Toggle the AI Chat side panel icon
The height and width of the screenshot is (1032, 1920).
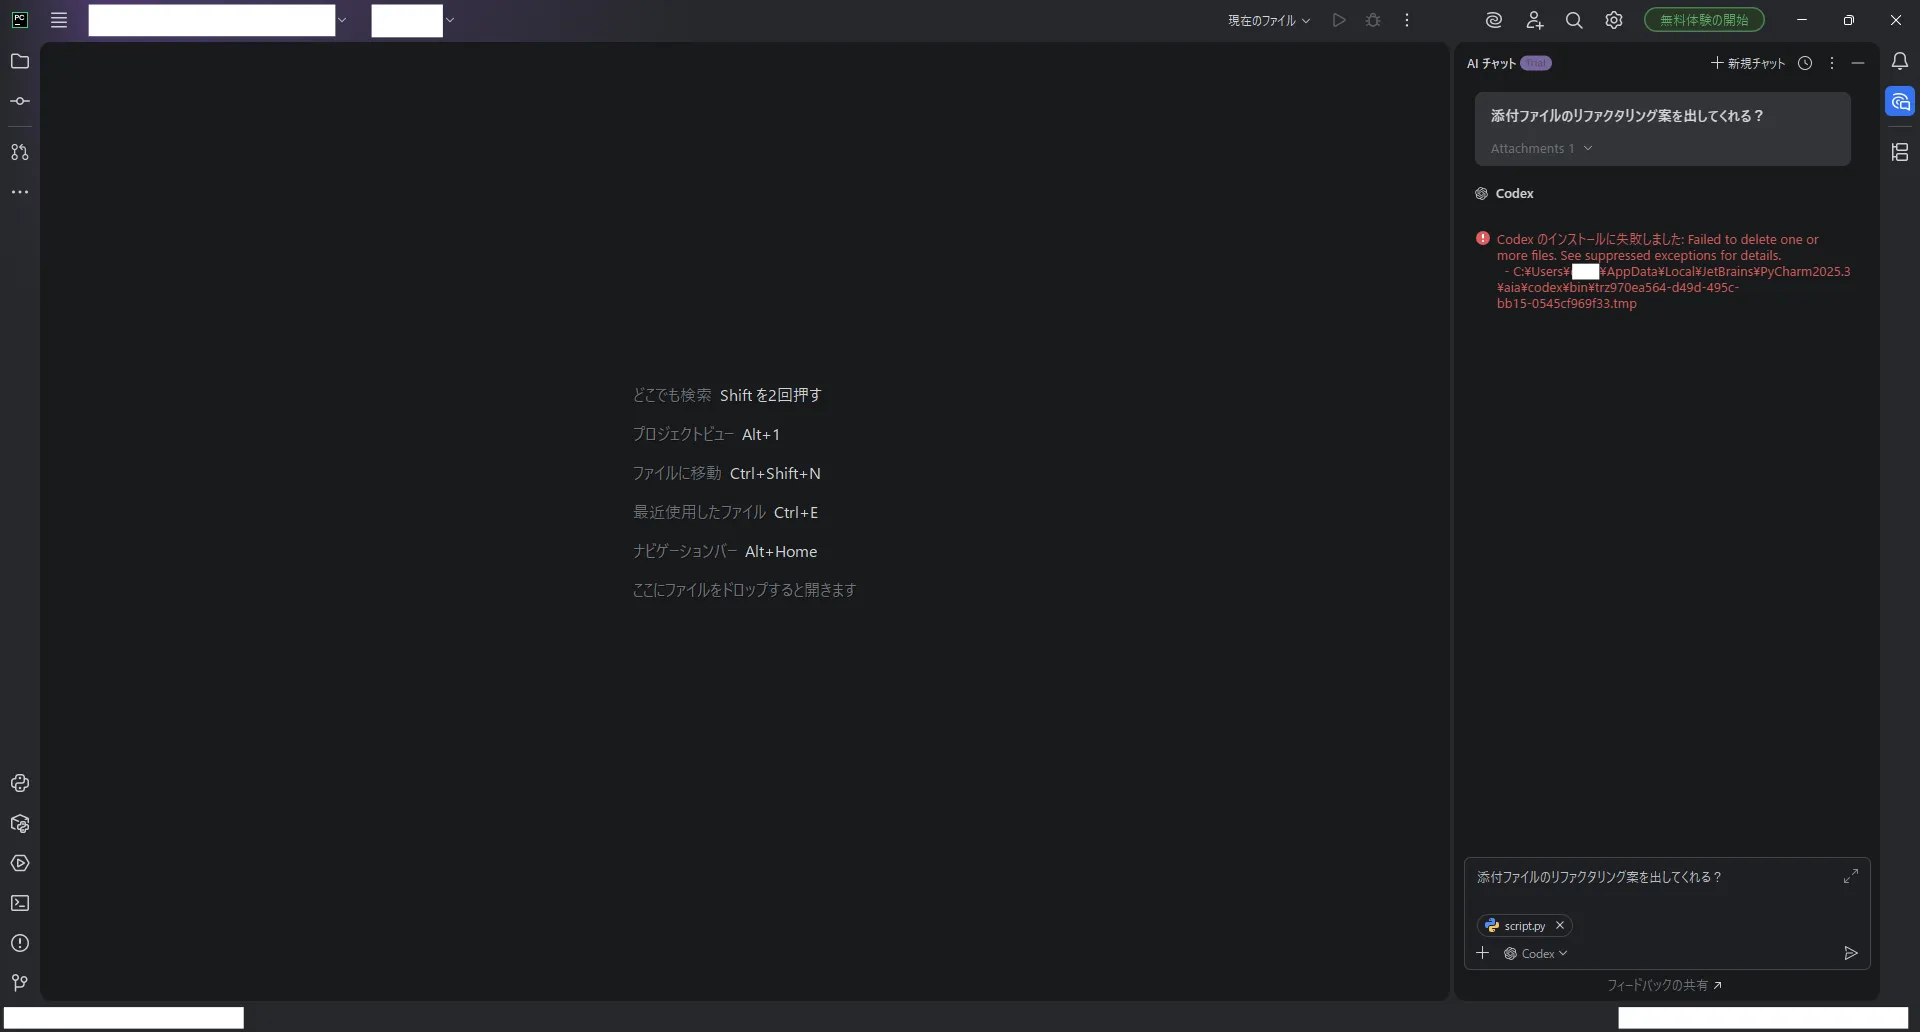click(1900, 102)
